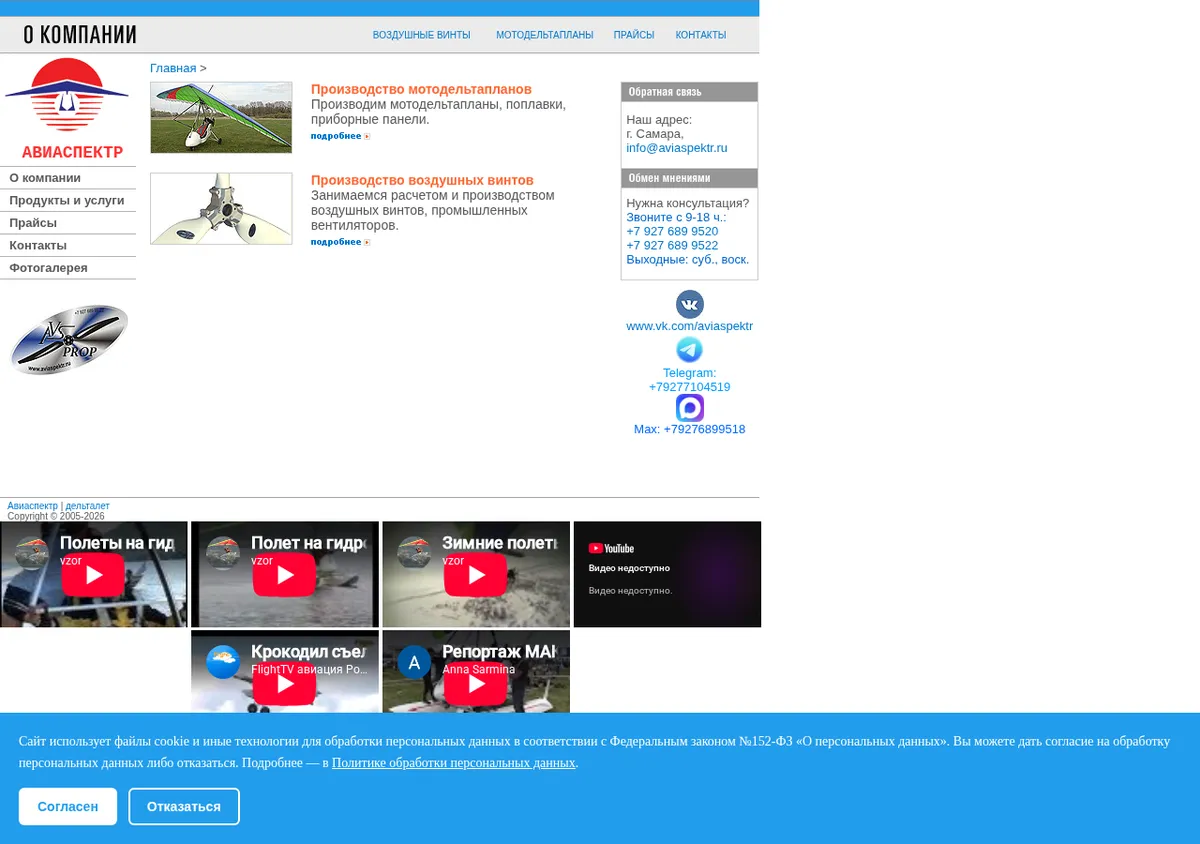The height and width of the screenshot is (844, 1200).
Task: Click the Telegram icon
Action: (689, 350)
